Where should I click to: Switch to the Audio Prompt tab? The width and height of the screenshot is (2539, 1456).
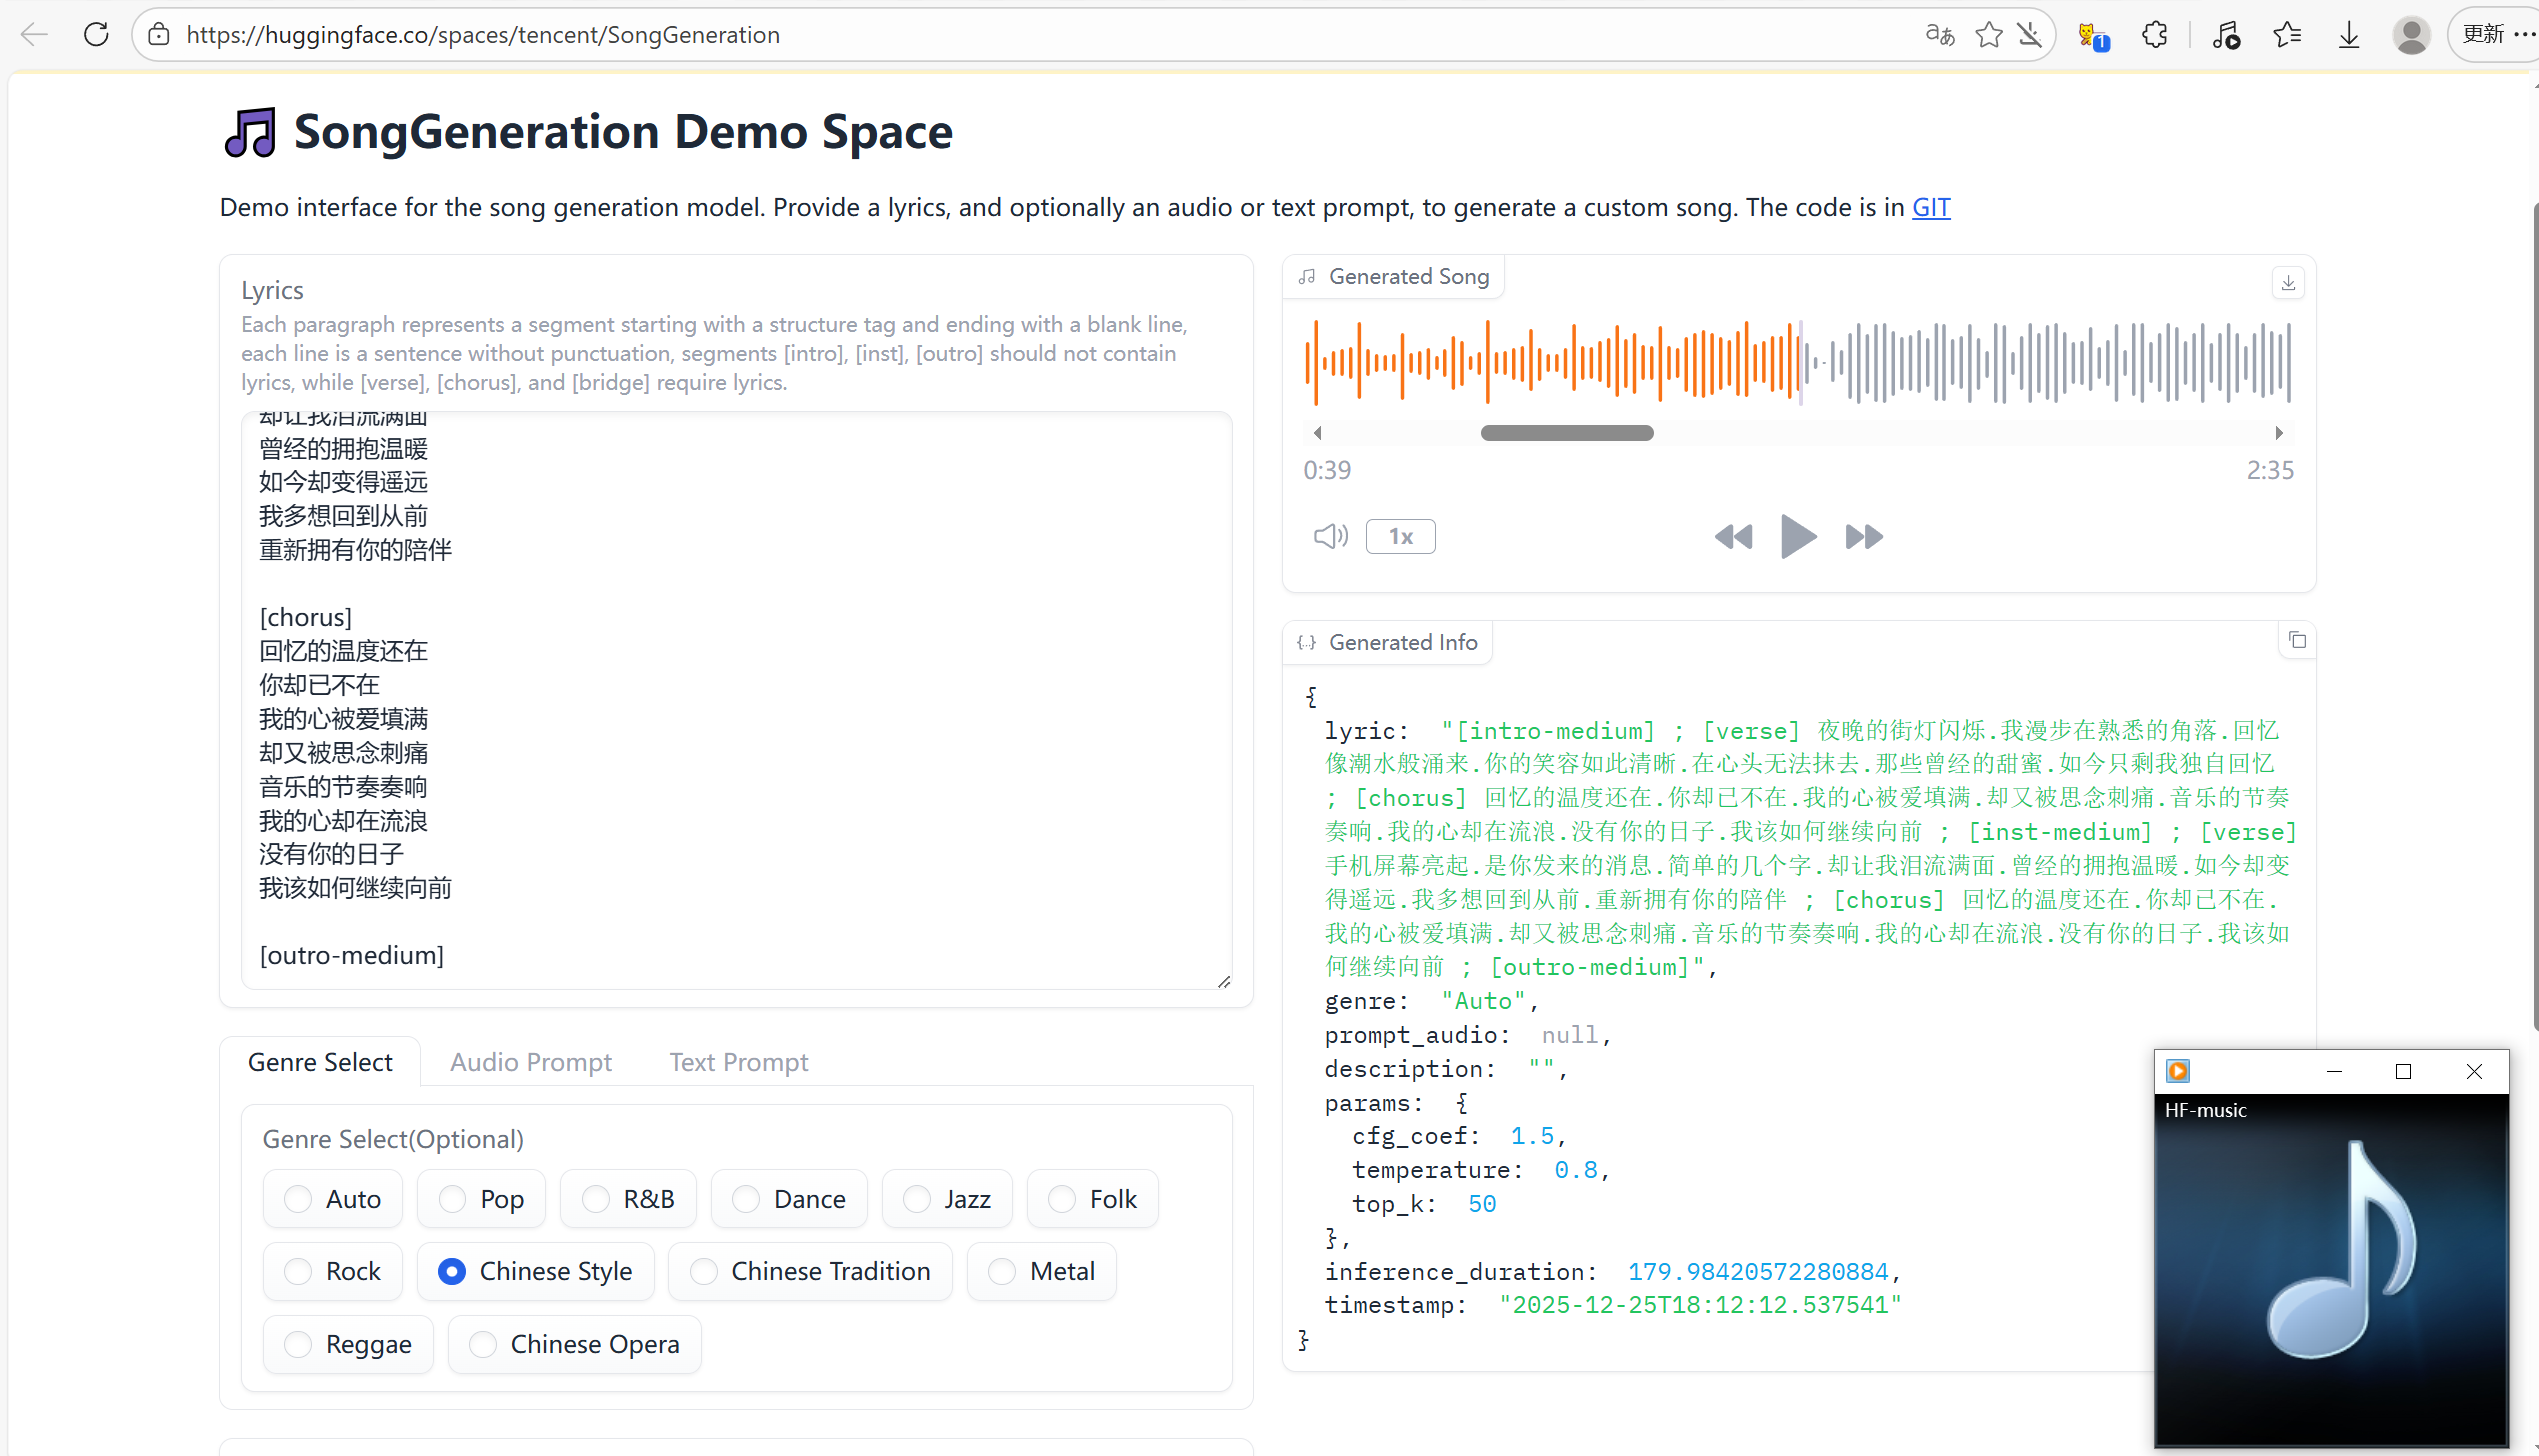pos(530,1062)
